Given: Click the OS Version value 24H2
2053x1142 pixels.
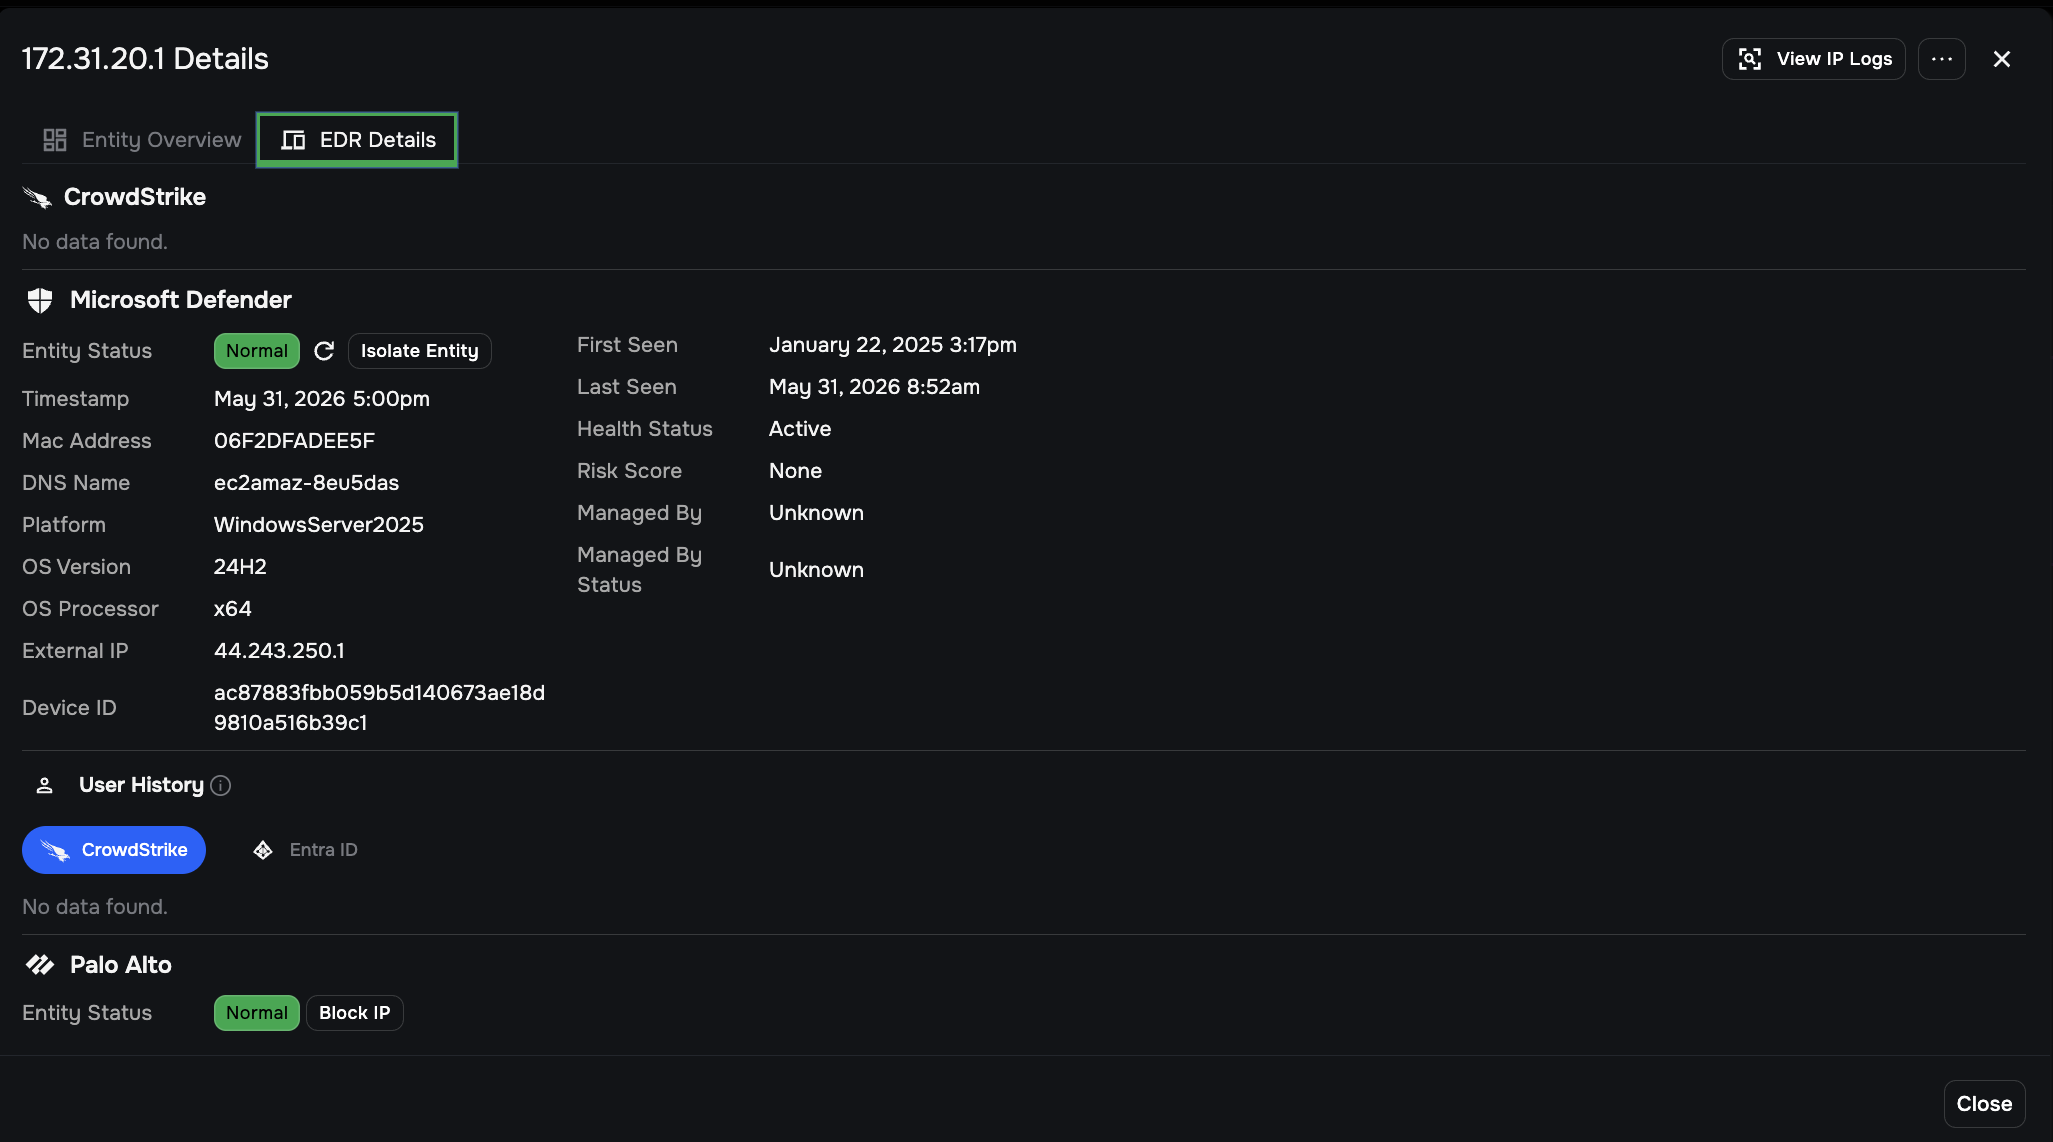Looking at the screenshot, I should pos(240,567).
